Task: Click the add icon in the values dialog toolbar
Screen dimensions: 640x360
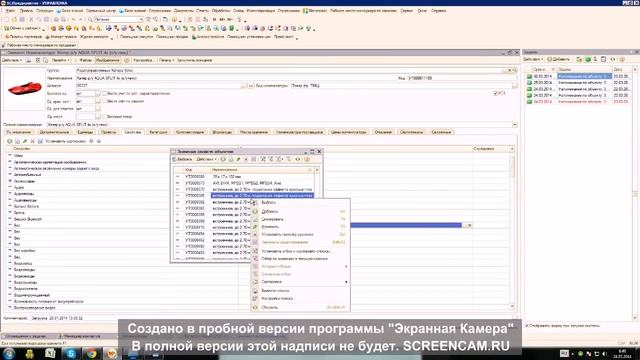Action: (223, 159)
